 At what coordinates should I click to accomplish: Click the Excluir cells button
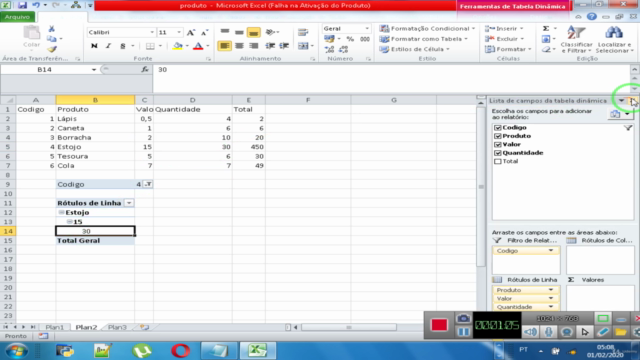504,39
